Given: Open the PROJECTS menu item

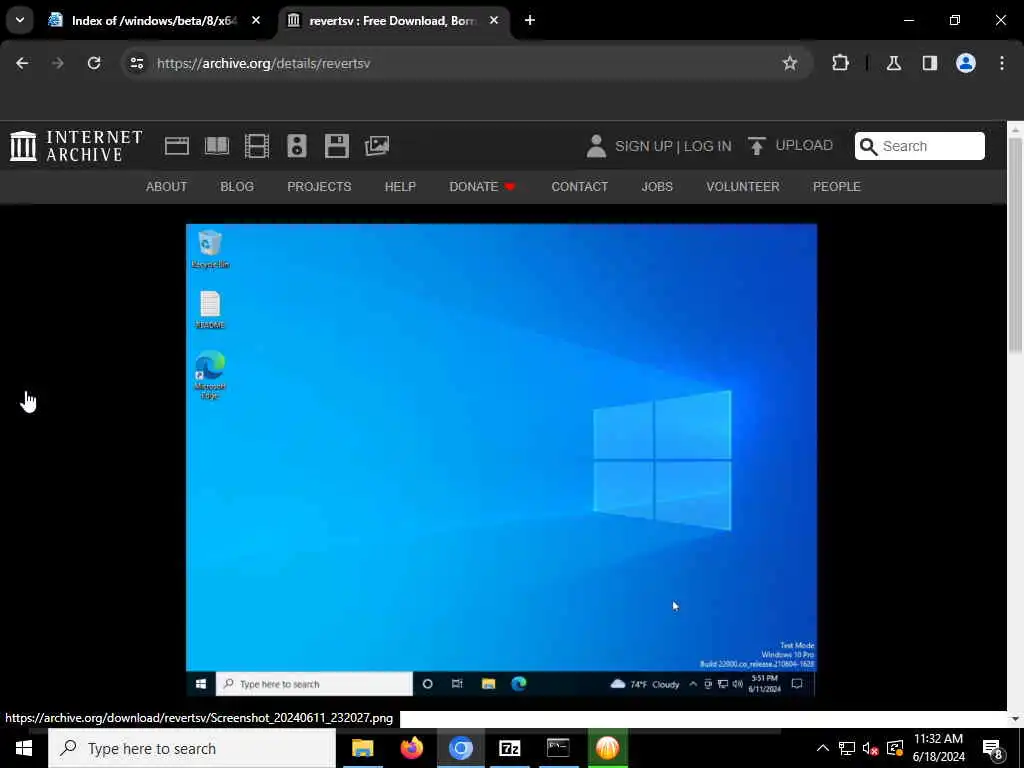Looking at the screenshot, I should (x=319, y=187).
